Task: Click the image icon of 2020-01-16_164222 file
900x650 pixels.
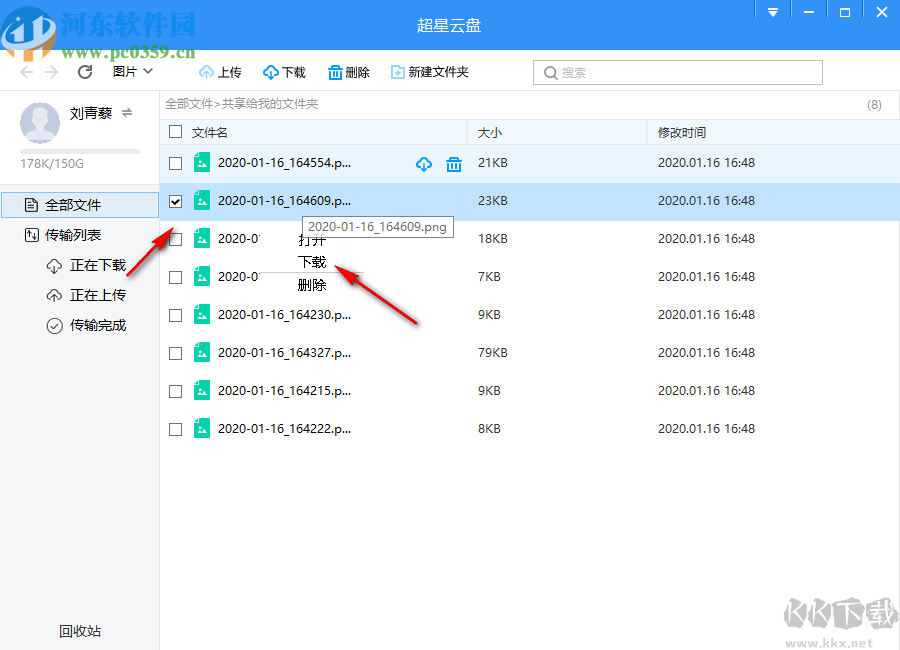Action: [202, 428]
